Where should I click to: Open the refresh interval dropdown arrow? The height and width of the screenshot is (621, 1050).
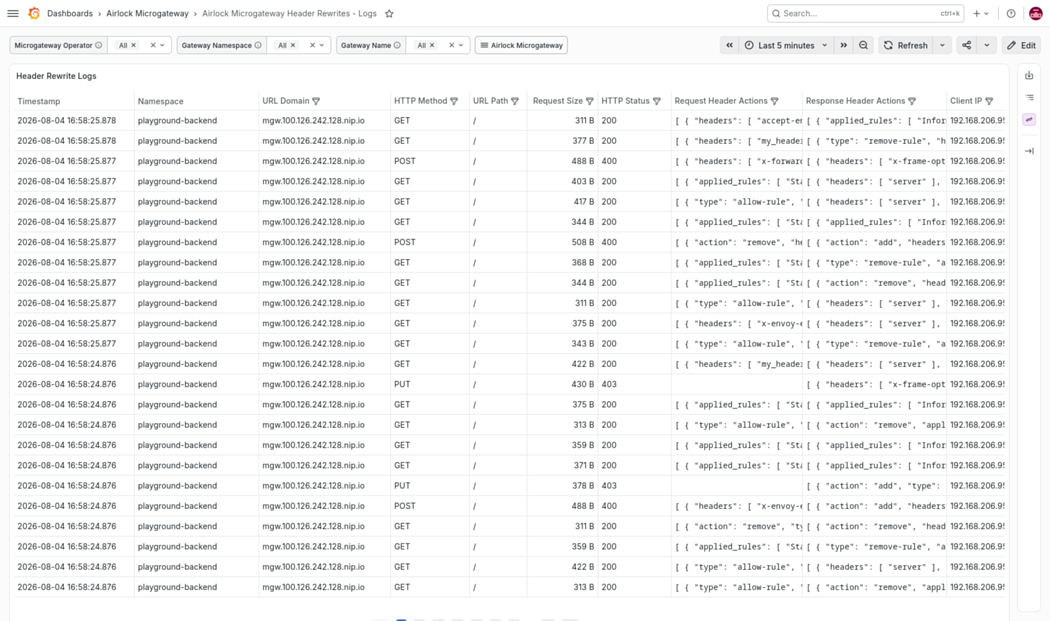(x=942, y=46)
